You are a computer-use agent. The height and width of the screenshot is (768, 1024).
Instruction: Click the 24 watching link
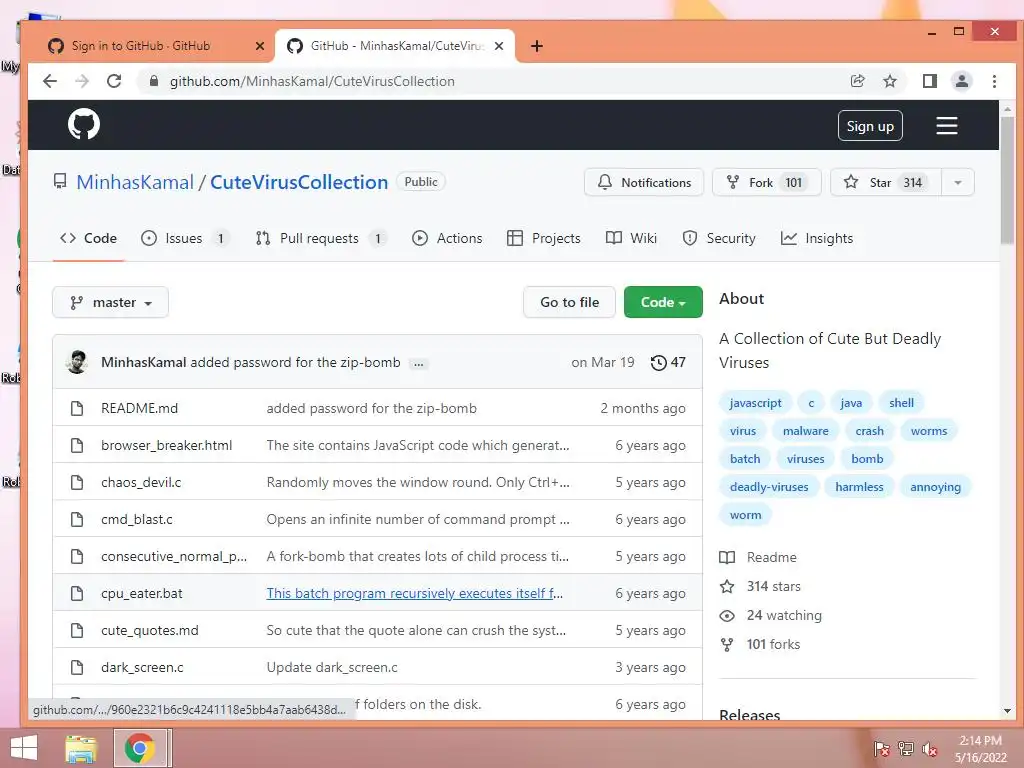(x=771, y=615)
